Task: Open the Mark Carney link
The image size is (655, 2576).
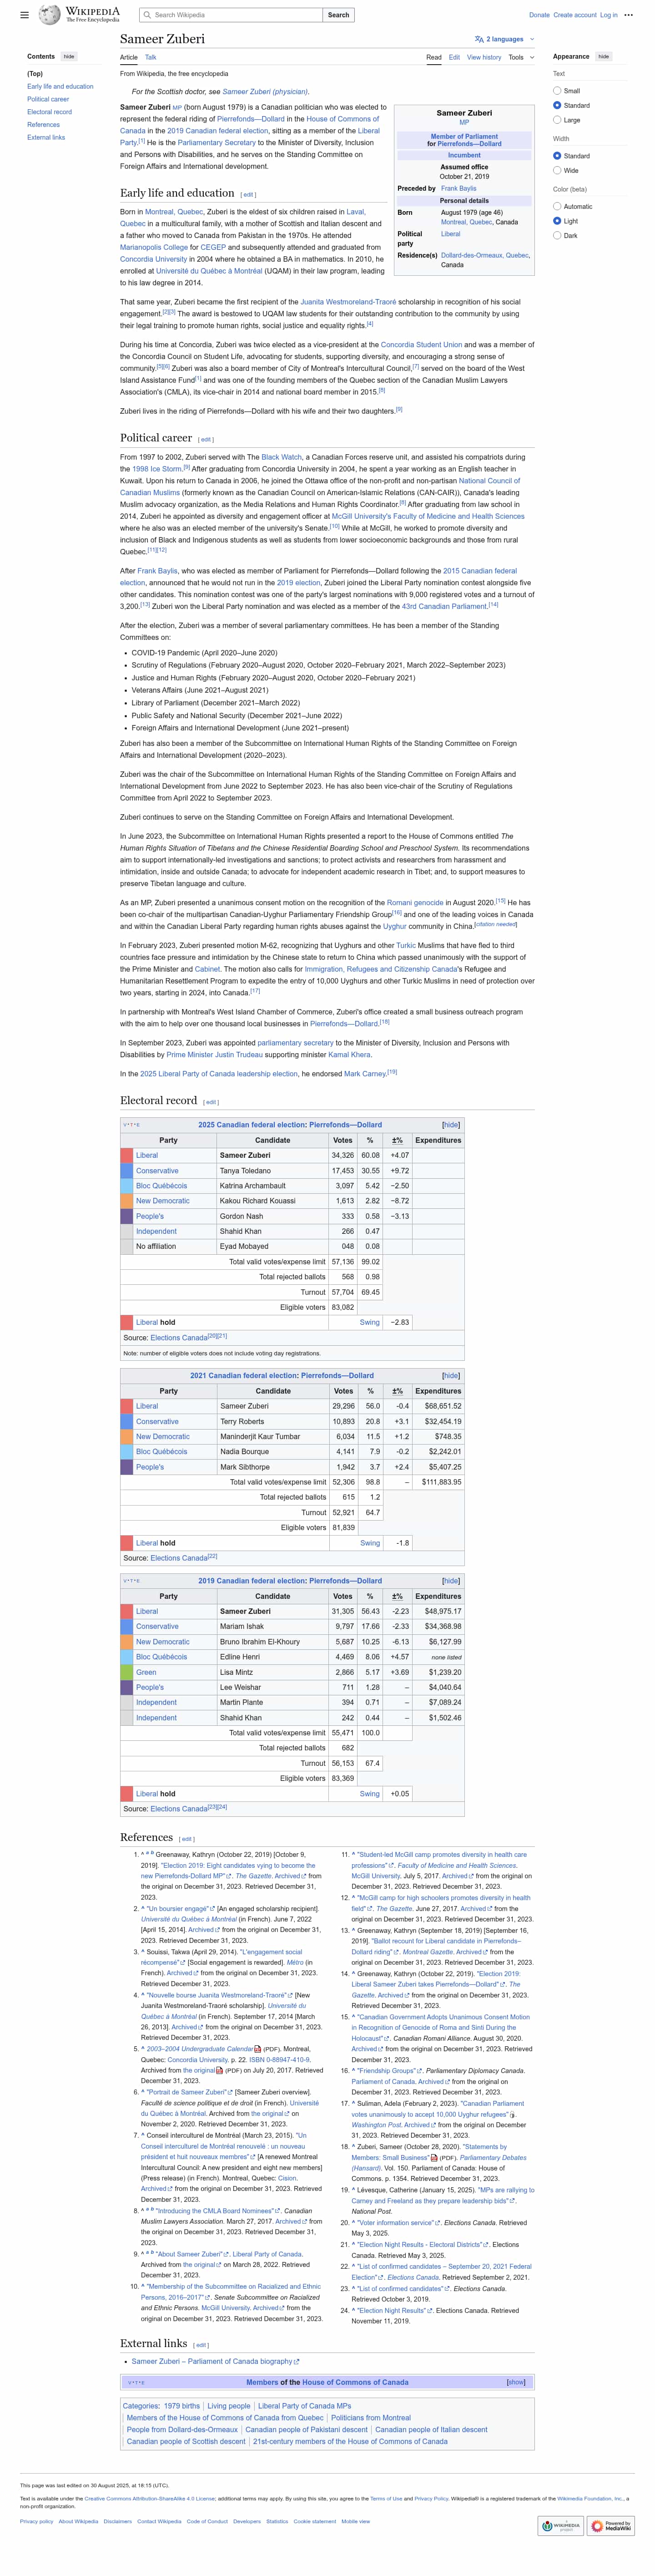Action: pyautogui.click(x=365, y=1073)
